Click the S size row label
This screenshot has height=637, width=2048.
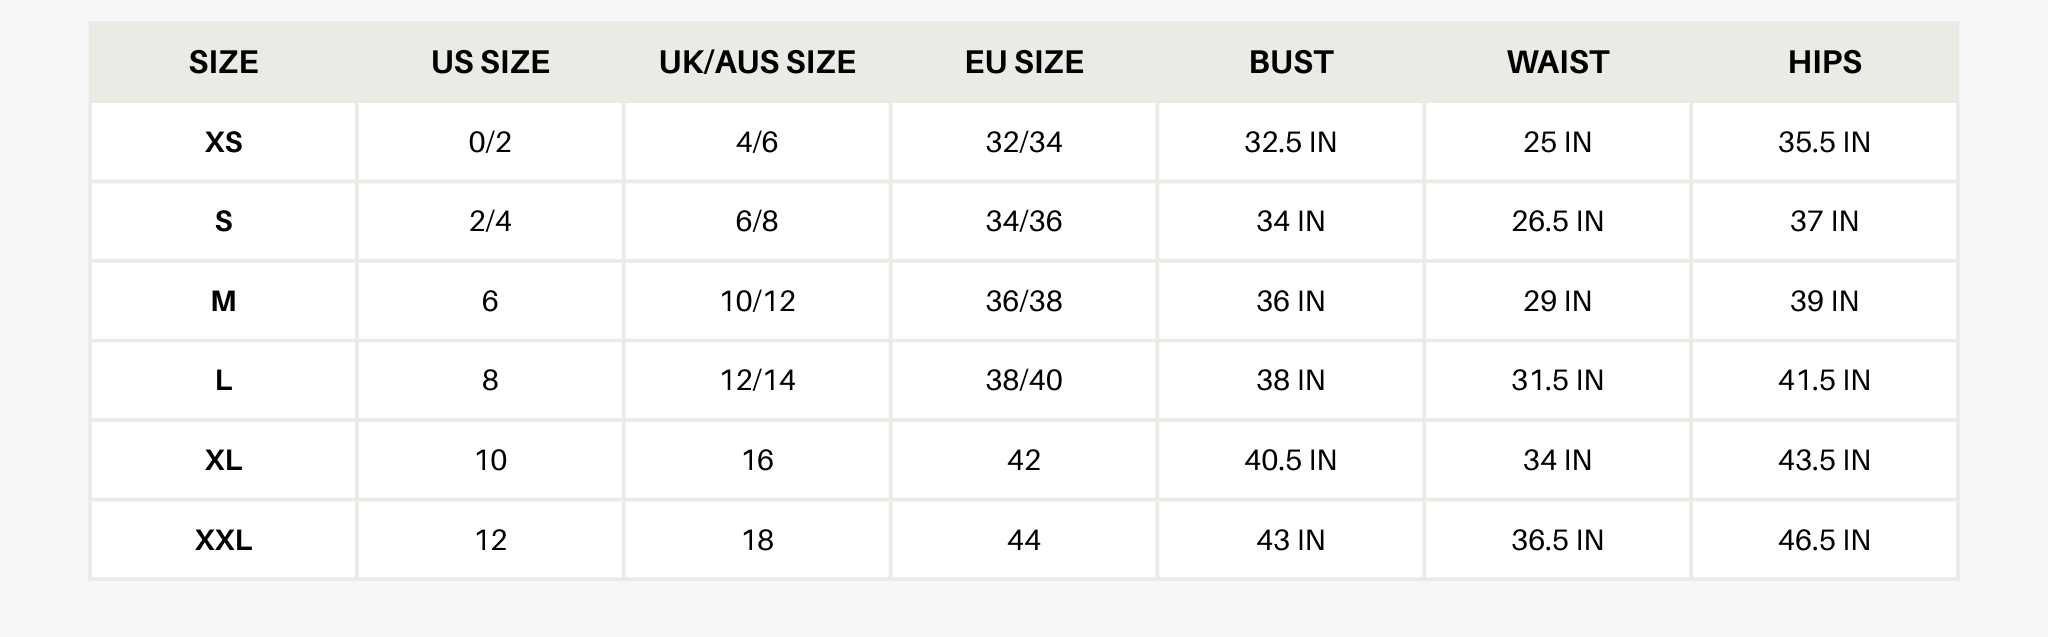[x=223, y=221]
